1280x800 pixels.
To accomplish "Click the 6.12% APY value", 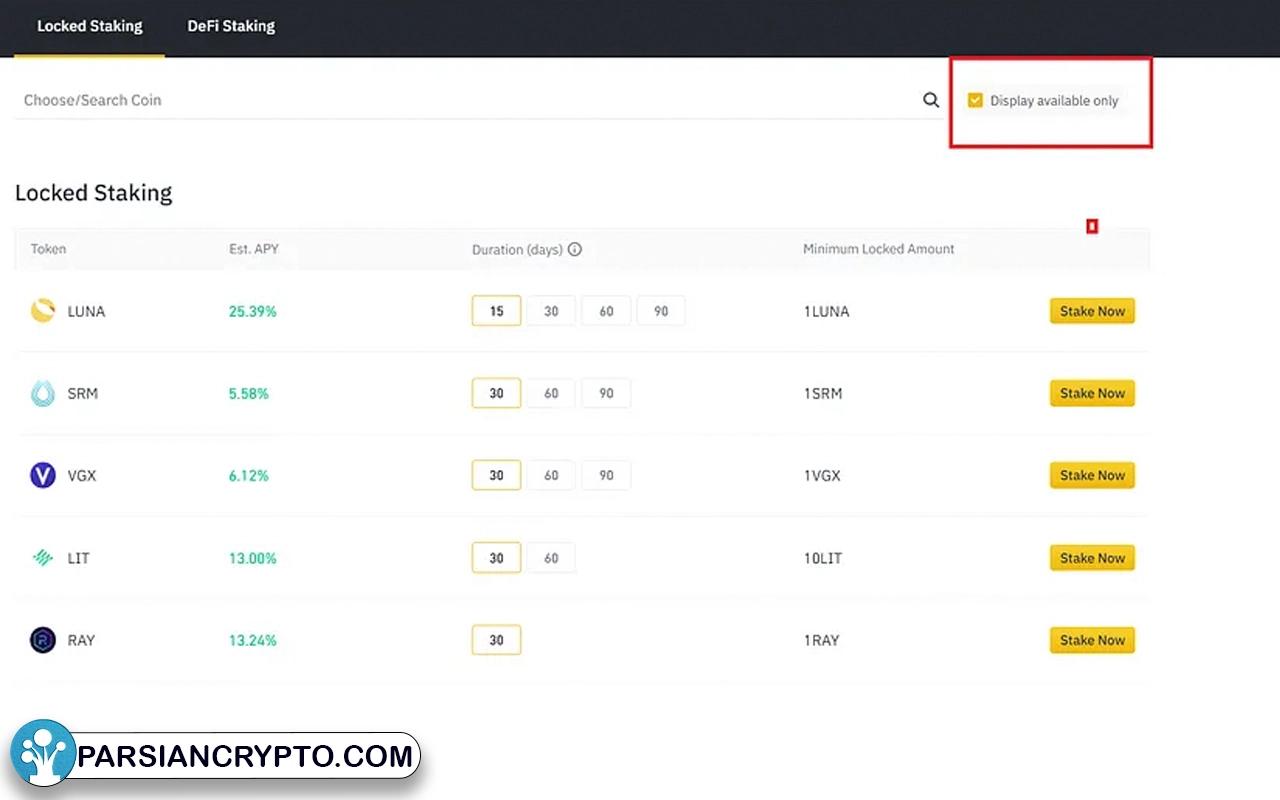I will (249, 475).
